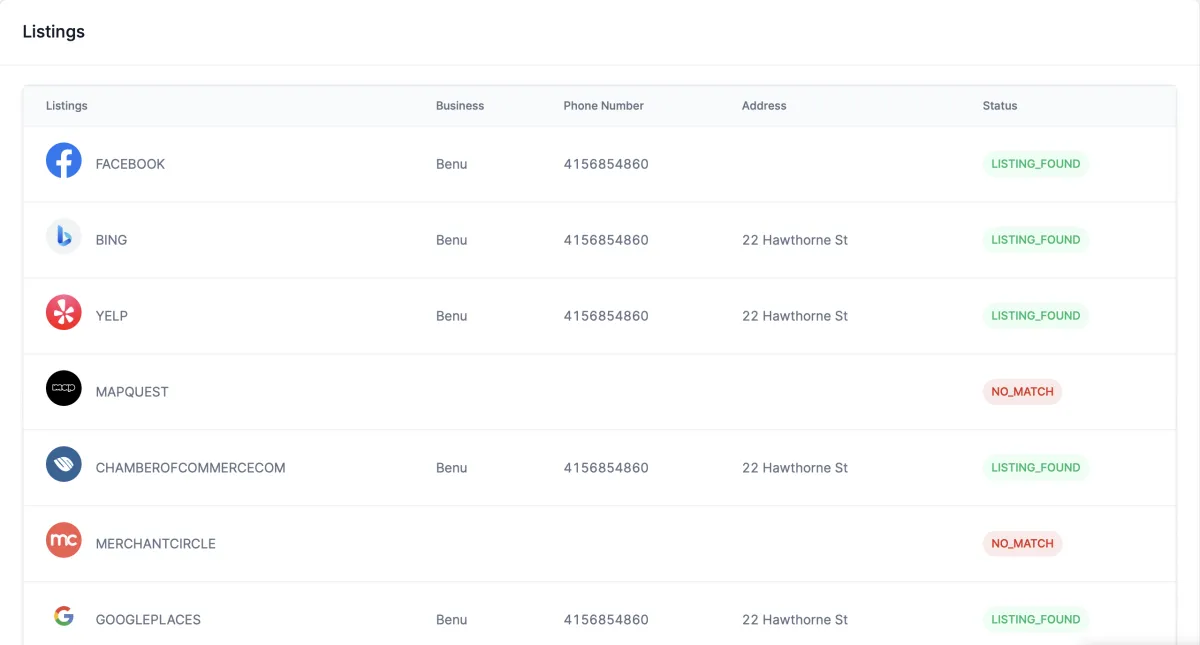Click the Listings column header
1200x645 pixels.
pyautogui.click(x=67, y=106)
